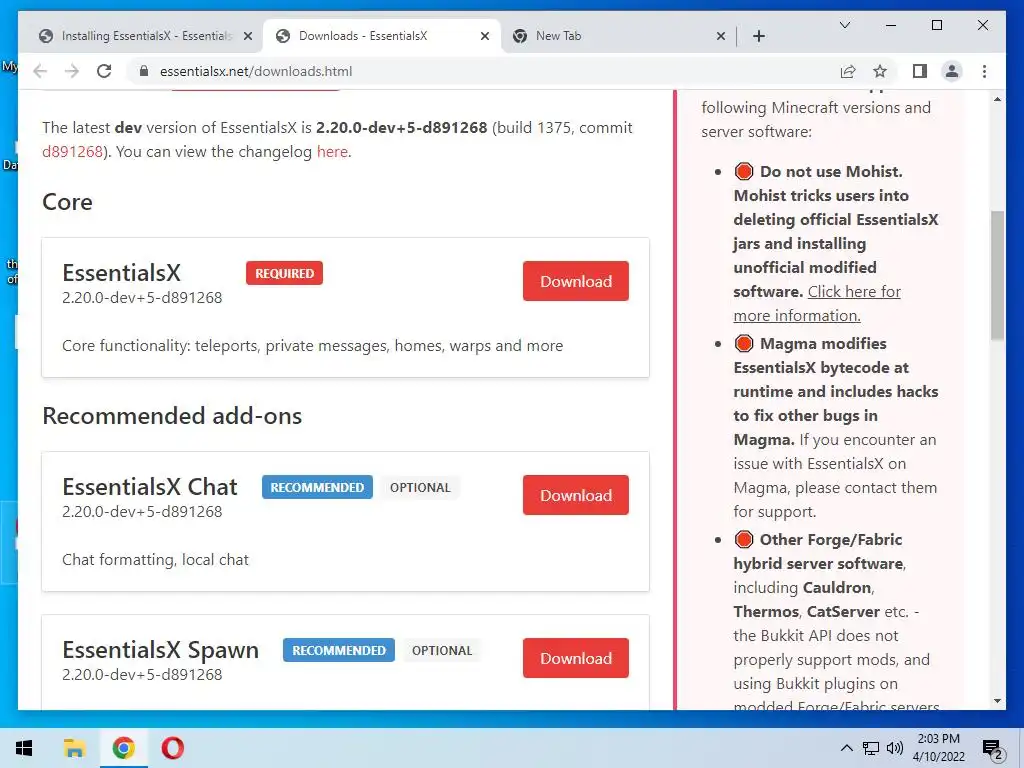
Task: Download the EssentialsX core plugin
Action: (x=575, y=281)
